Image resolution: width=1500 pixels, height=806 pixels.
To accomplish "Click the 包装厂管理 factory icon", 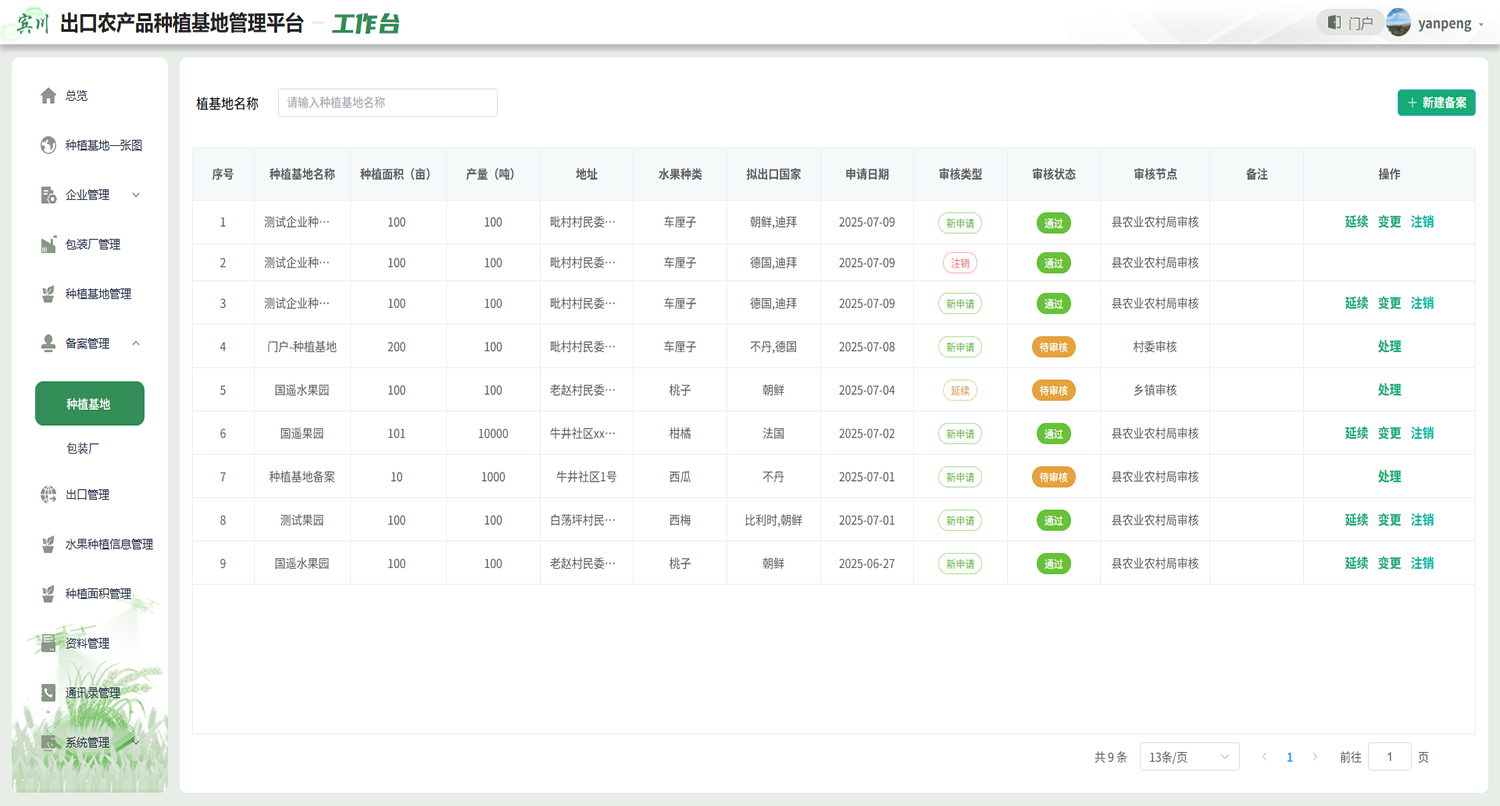I will tap(48, 245).
